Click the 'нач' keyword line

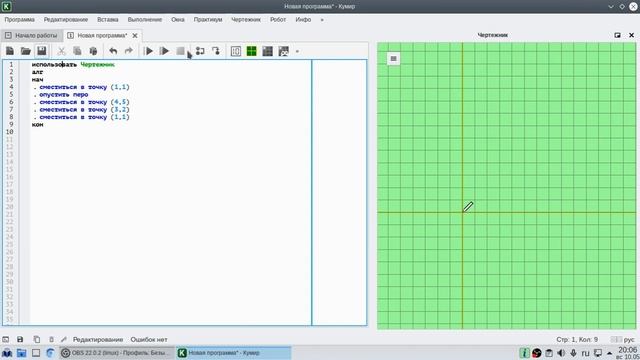[x=38, y=79]
